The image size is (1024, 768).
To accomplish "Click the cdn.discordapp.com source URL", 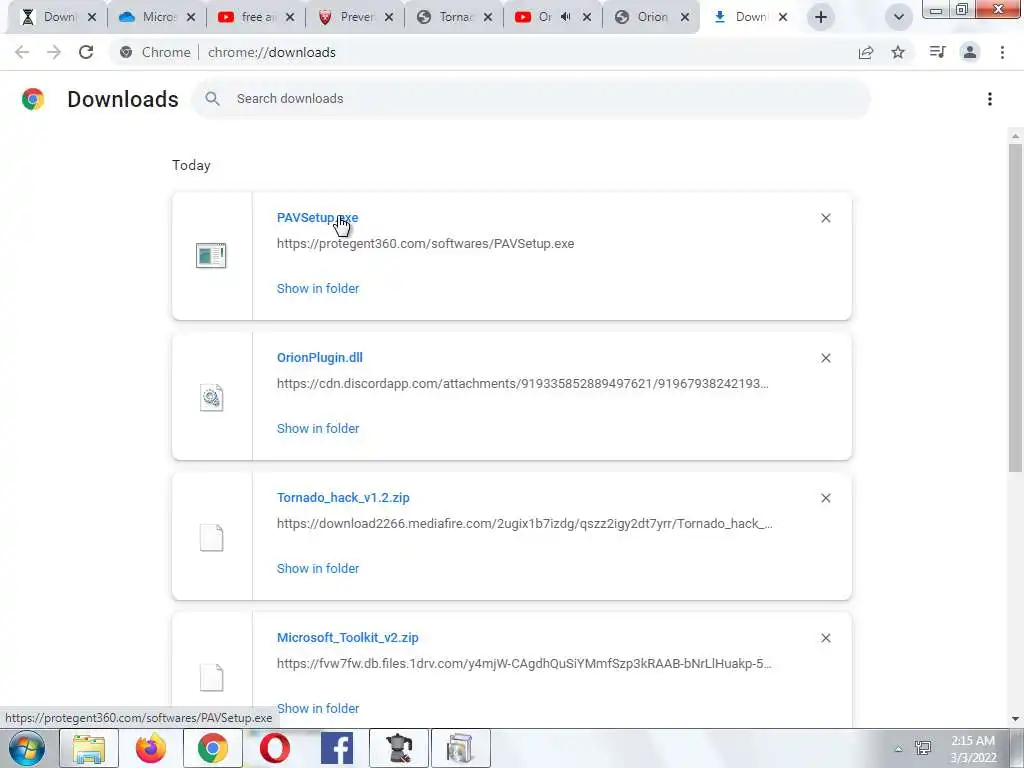I will point(522,383).
